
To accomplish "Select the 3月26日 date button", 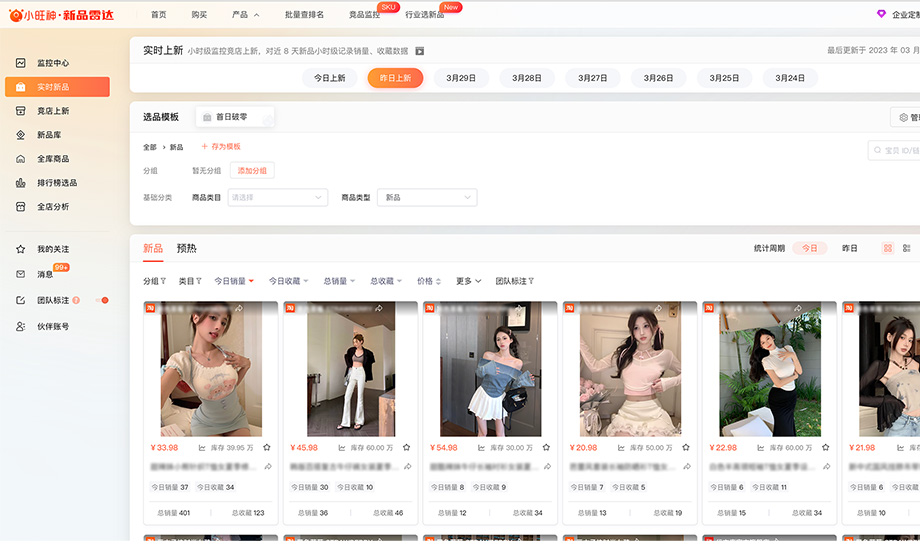I will [x=658, y=78].
